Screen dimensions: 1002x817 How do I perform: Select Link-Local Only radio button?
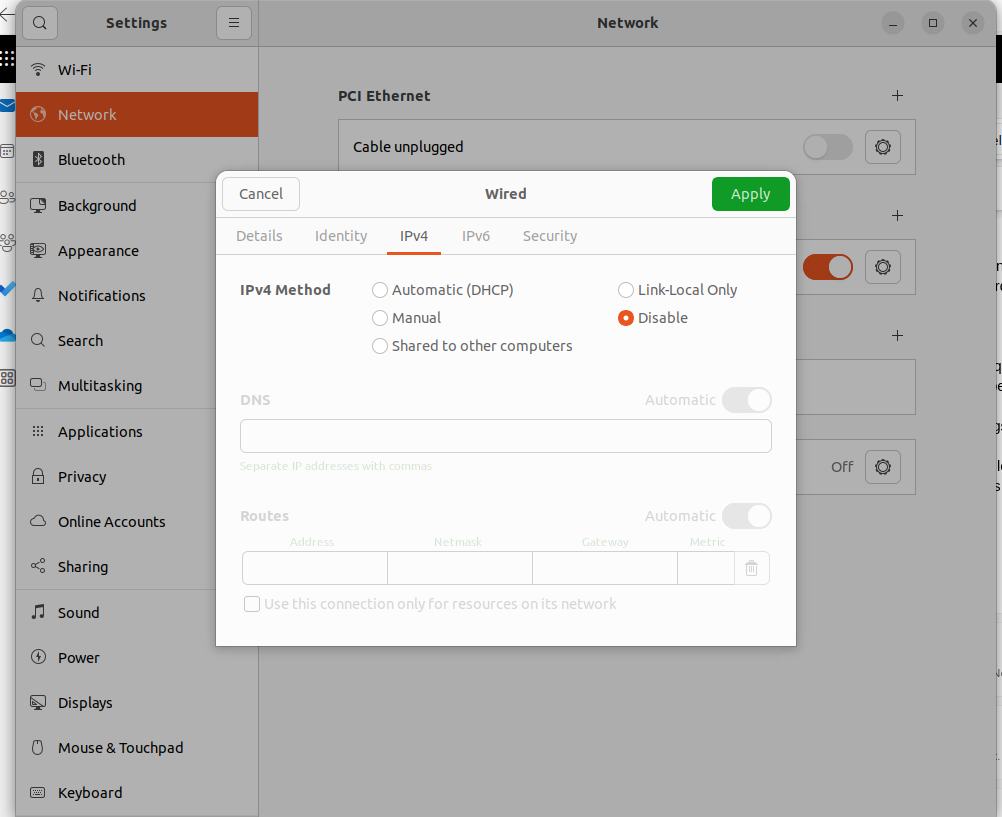point(626,290)
